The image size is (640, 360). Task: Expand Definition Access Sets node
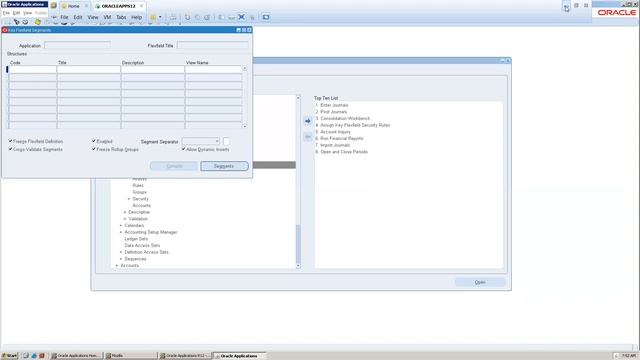[x=121, y=252]
